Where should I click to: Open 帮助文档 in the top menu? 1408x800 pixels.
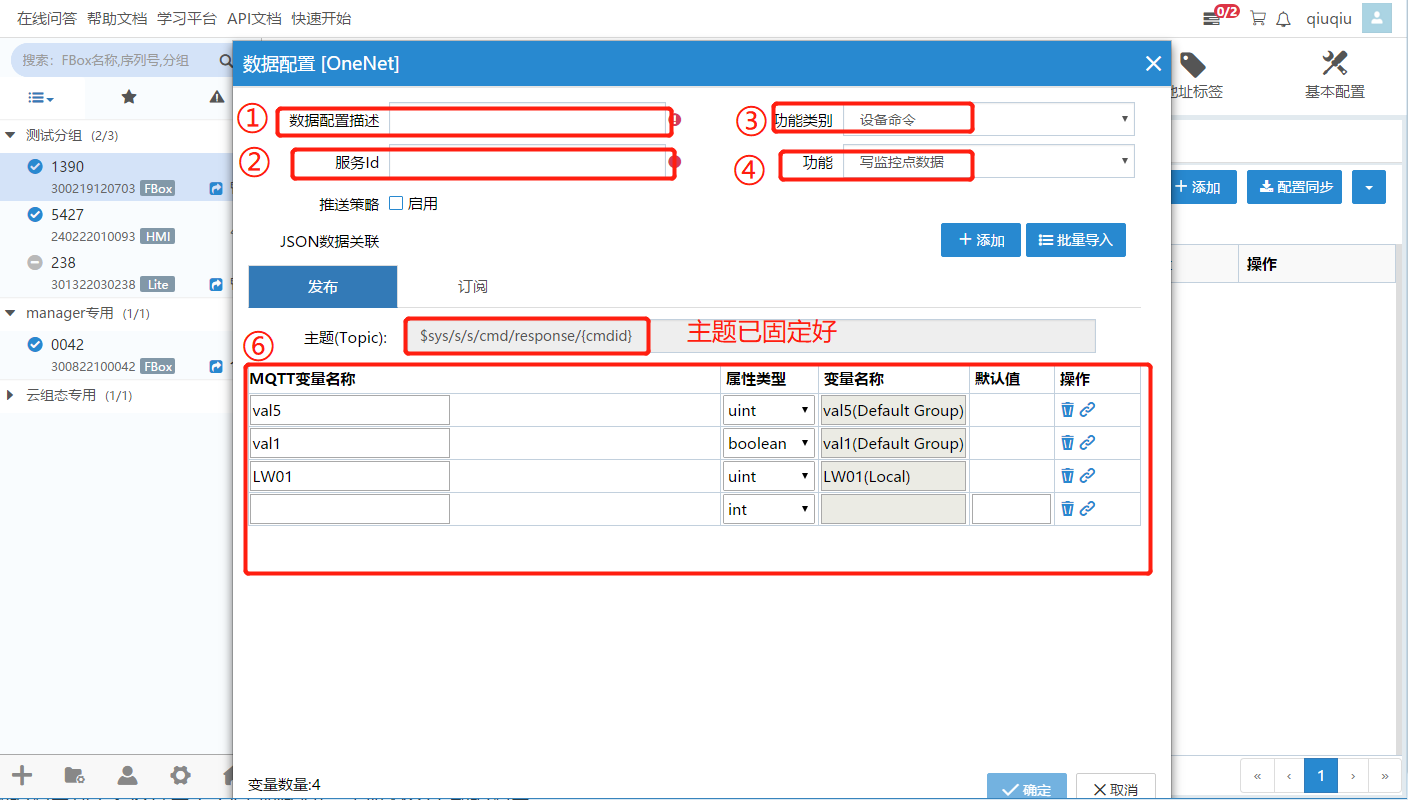coord(116,18)
